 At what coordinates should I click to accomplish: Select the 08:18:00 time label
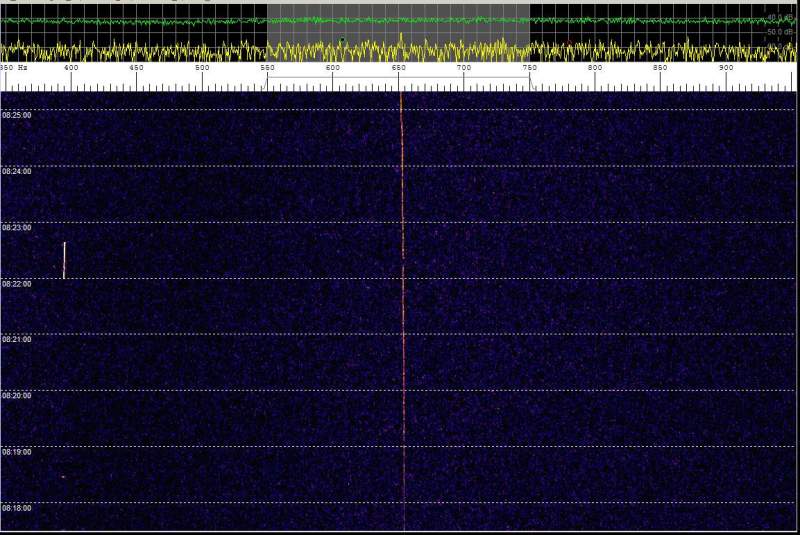(x=17, y=508)
